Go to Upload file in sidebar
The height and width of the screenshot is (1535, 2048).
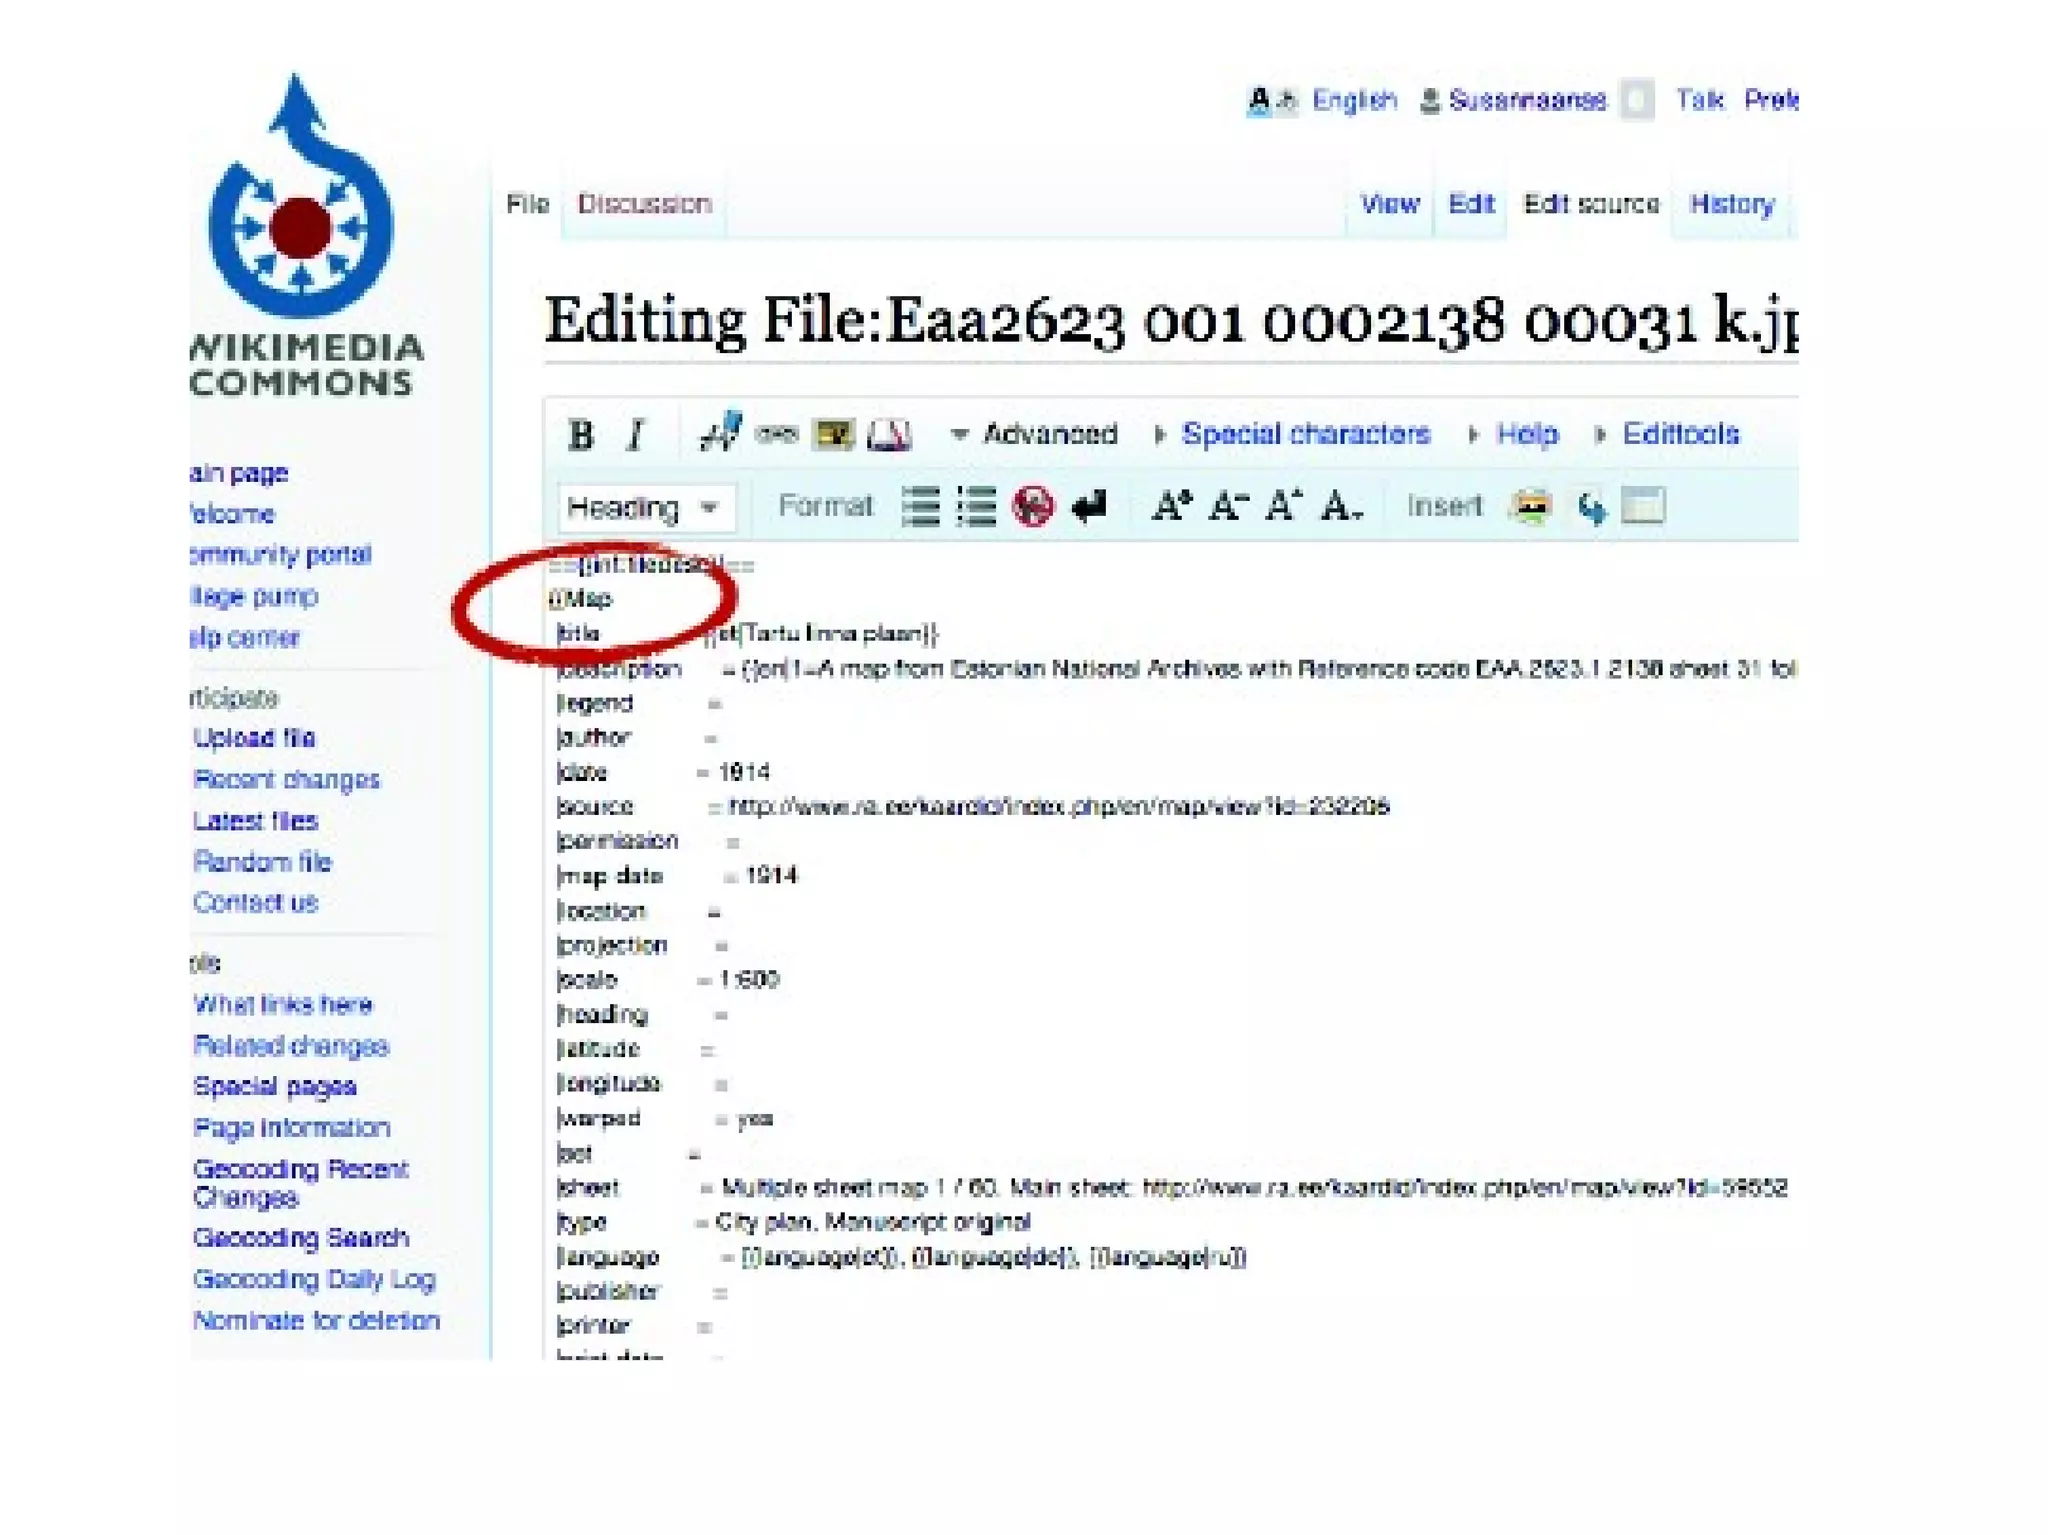tap(254, 738)
